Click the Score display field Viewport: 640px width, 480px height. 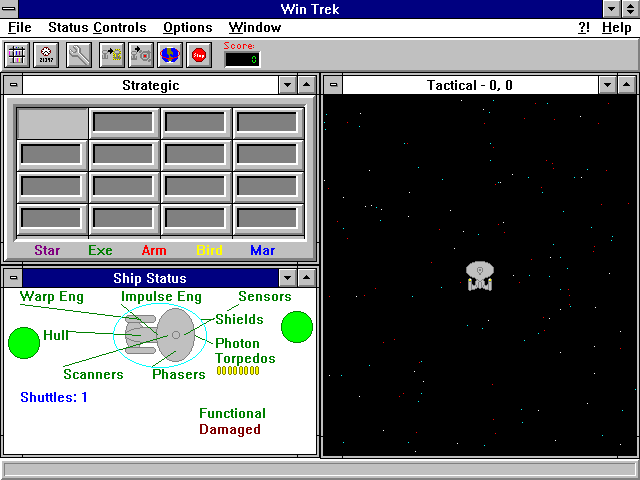[242, 60]
